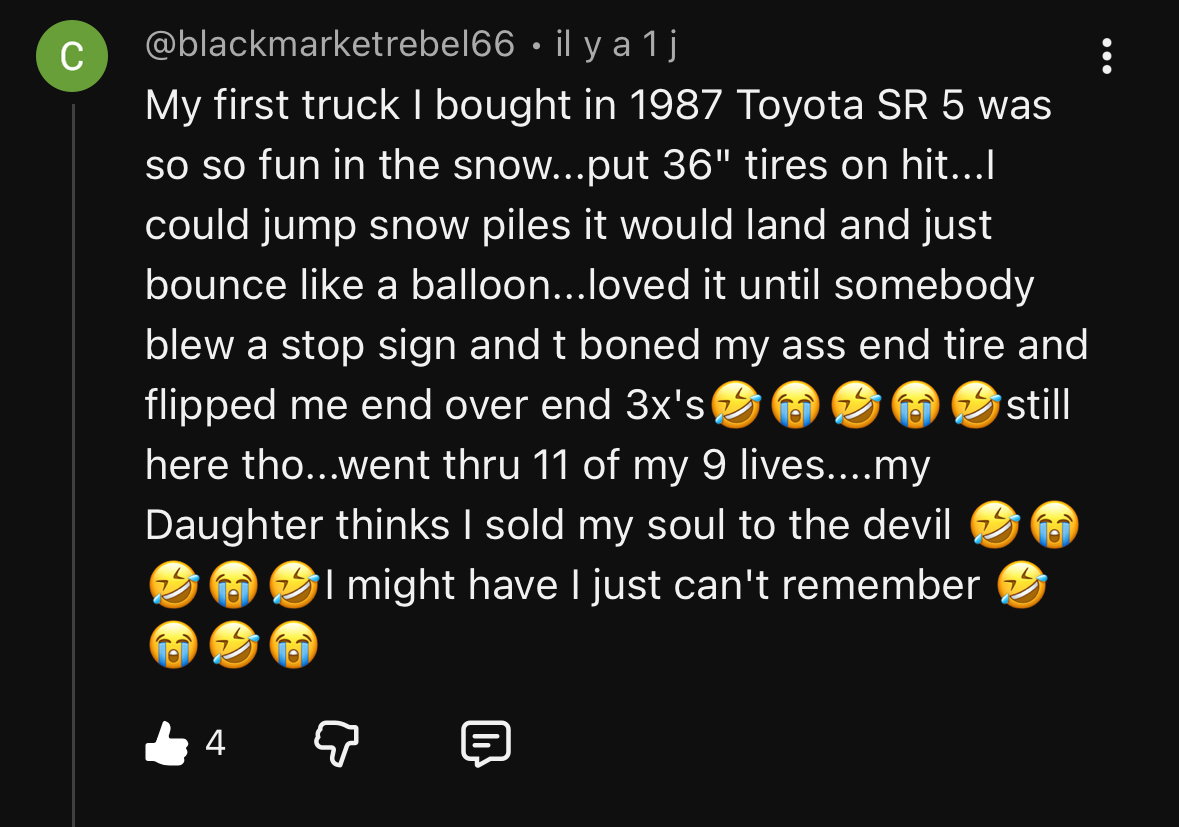The width and height of the screenshot is (1179, 827).
Task: Open @blackmarketrebel66 channel link
Action: (330, 45)
